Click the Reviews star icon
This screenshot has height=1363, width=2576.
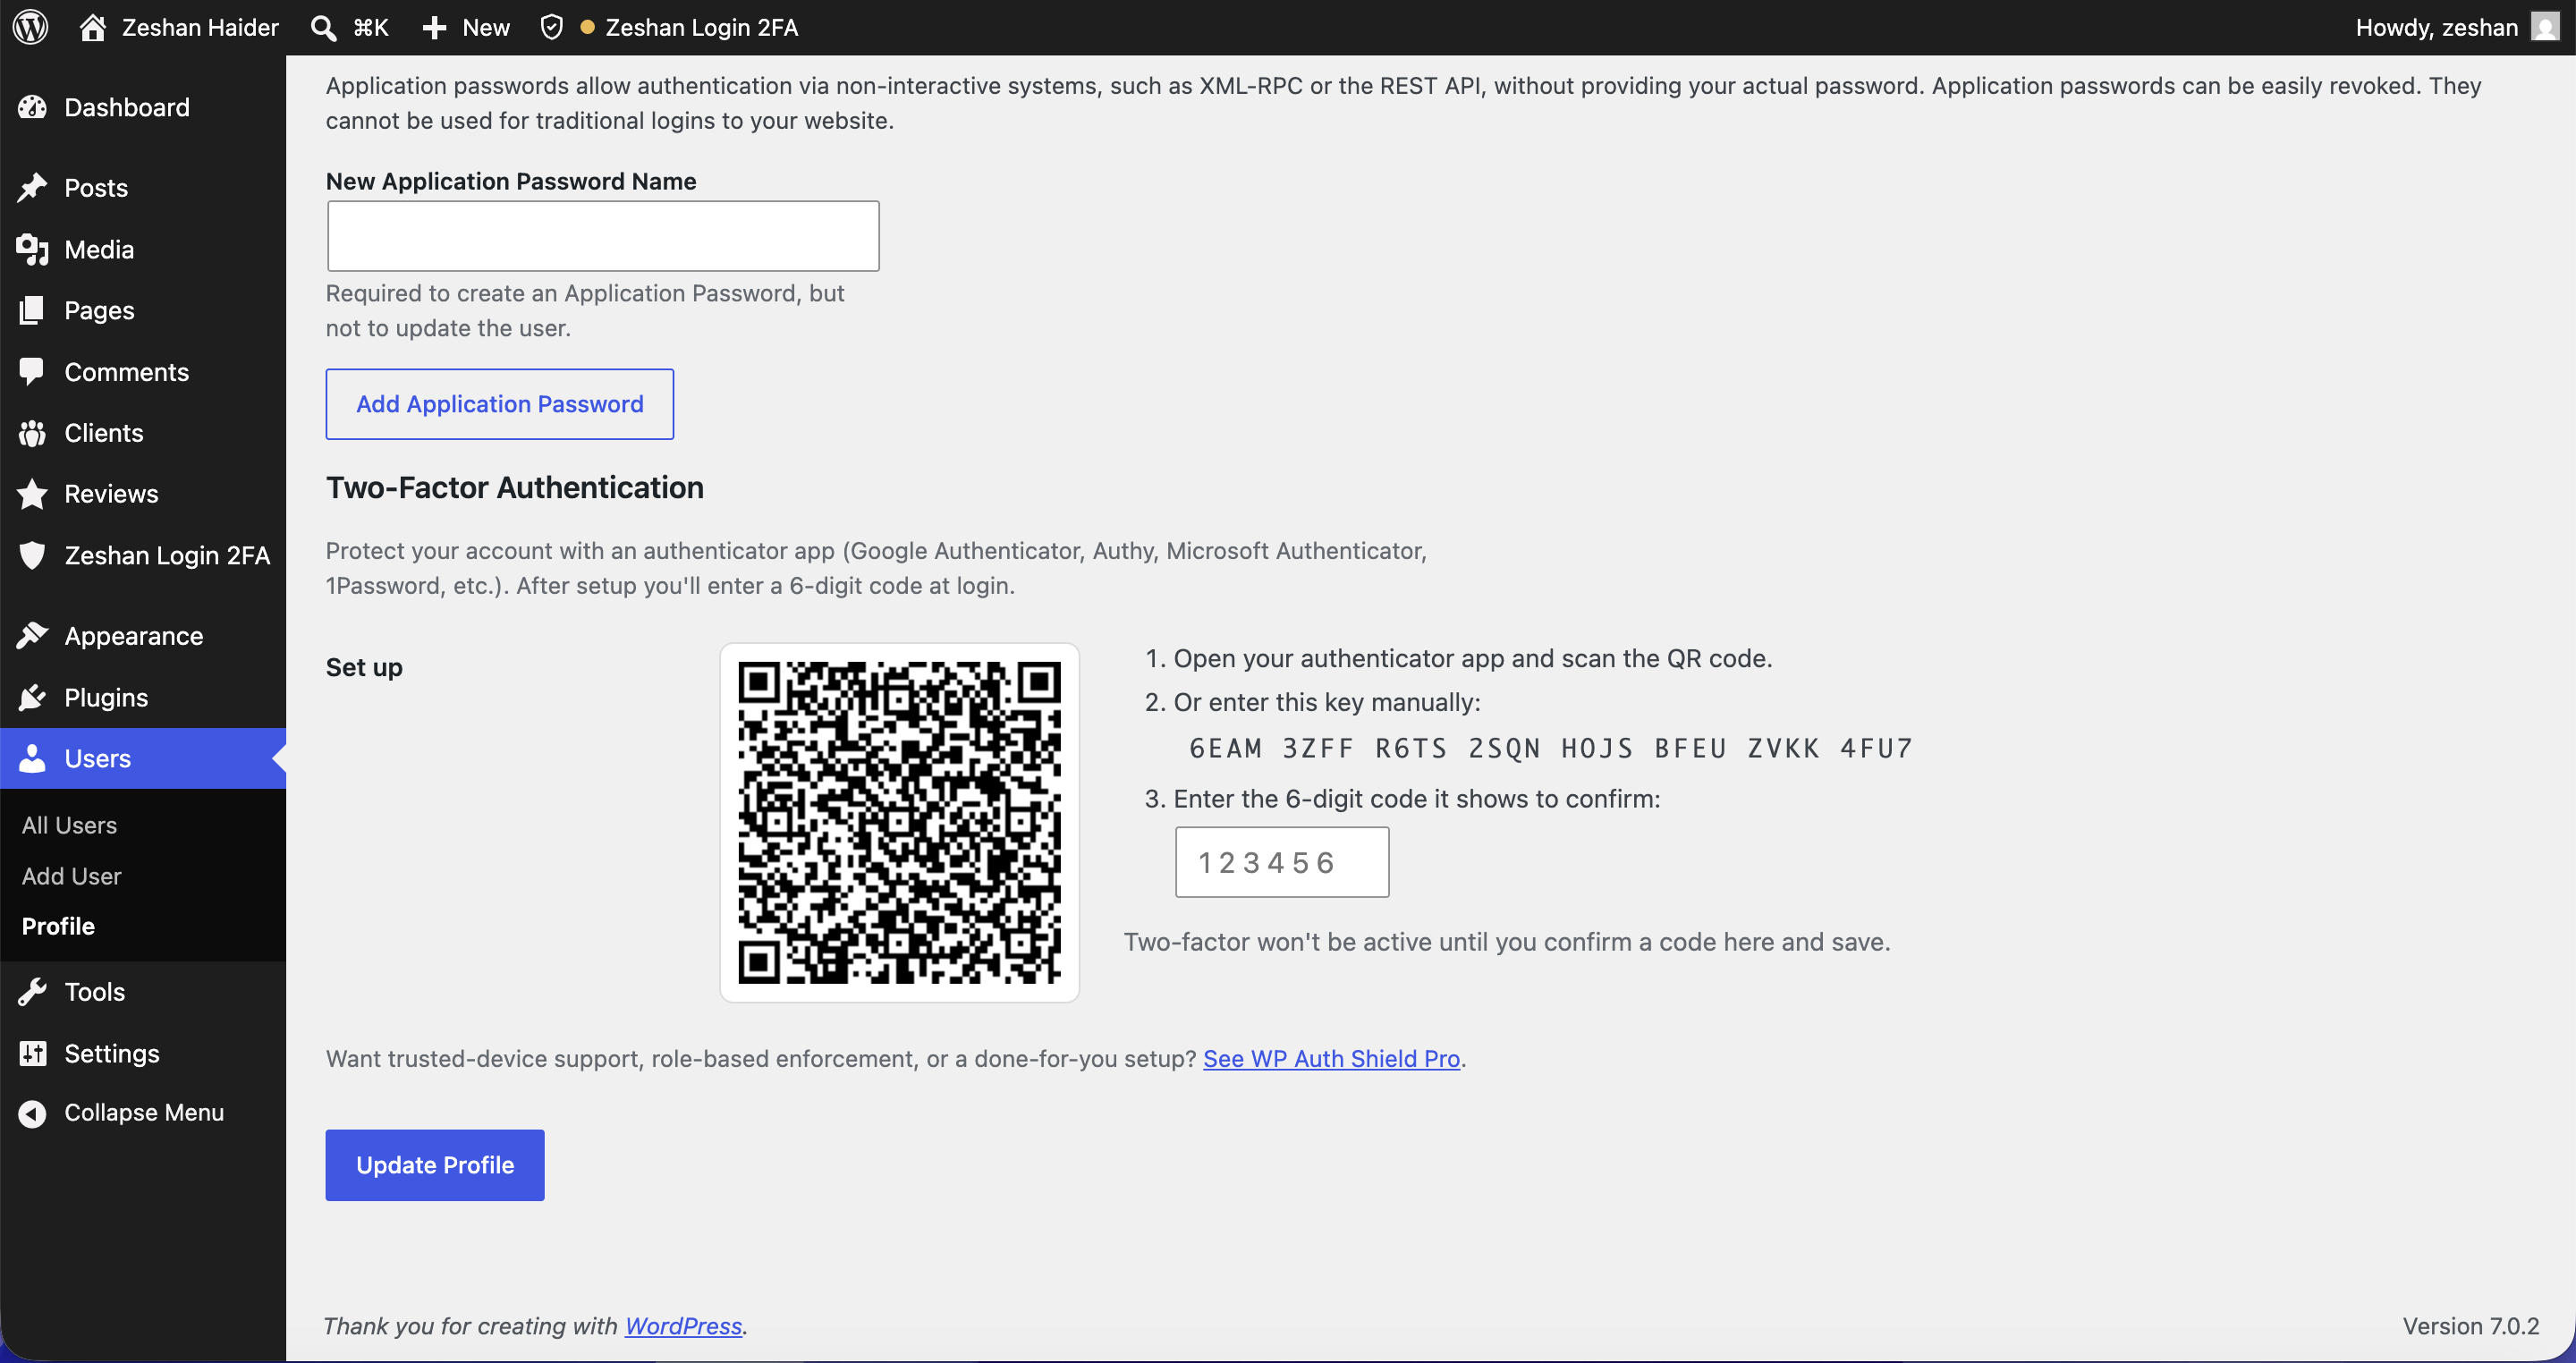click(32, 493)
